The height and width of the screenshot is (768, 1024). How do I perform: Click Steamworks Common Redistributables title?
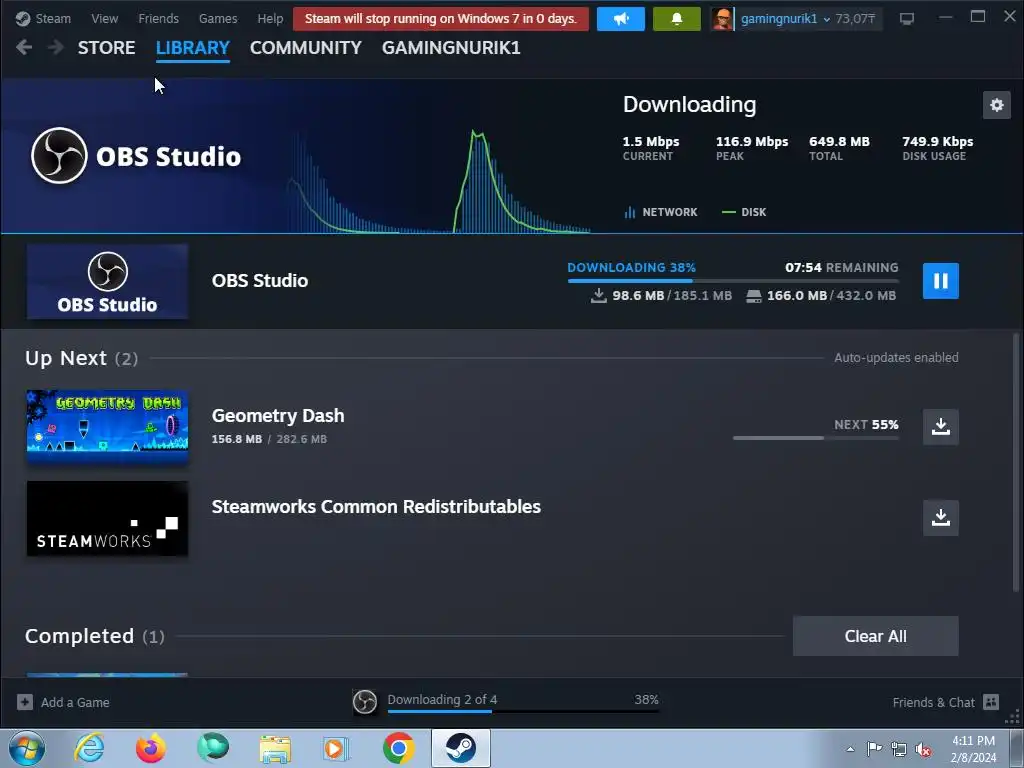click(x=376, y=507)
